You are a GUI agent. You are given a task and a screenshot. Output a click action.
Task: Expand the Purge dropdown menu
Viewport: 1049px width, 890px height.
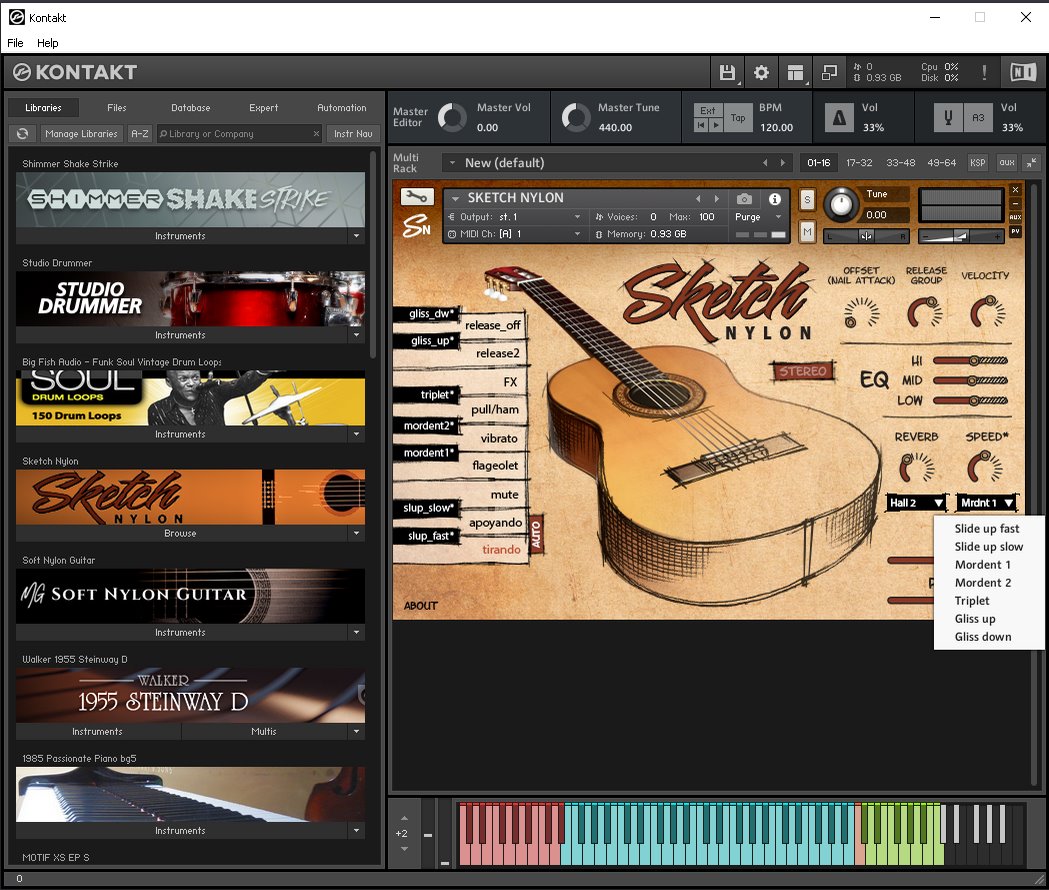(x=778, y=217)
